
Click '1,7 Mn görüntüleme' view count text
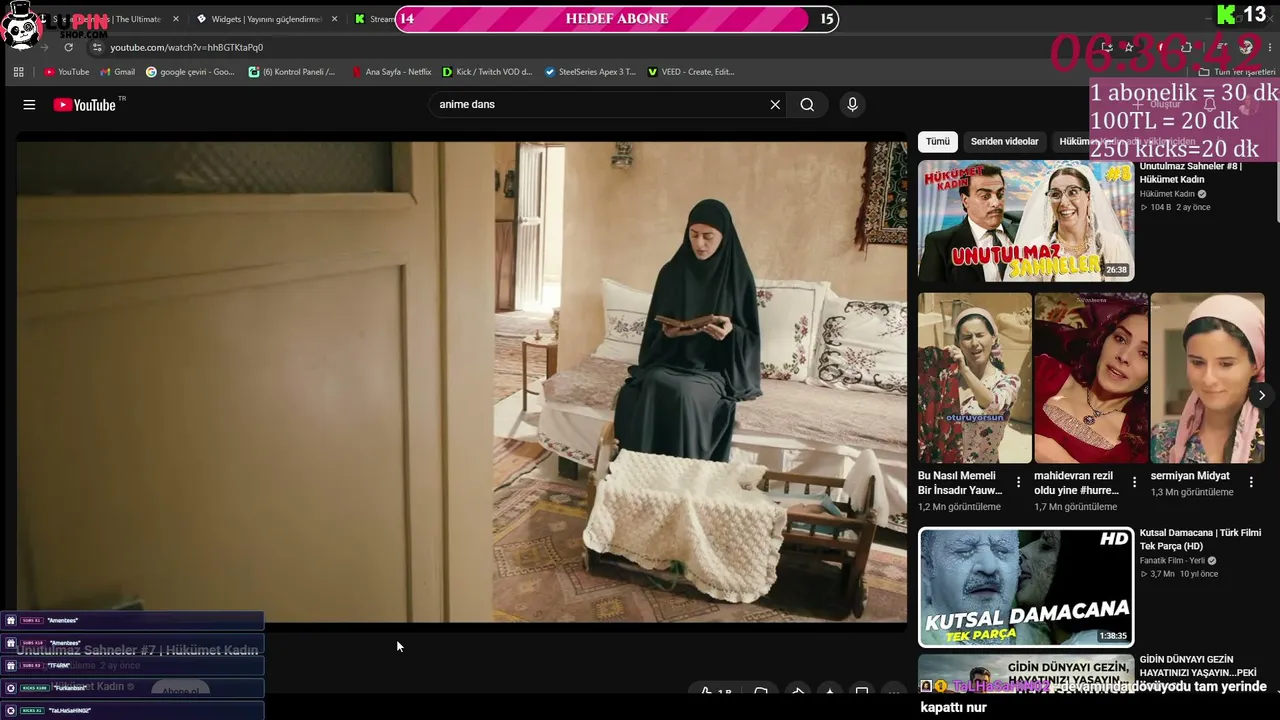[x=1076, y=507]
